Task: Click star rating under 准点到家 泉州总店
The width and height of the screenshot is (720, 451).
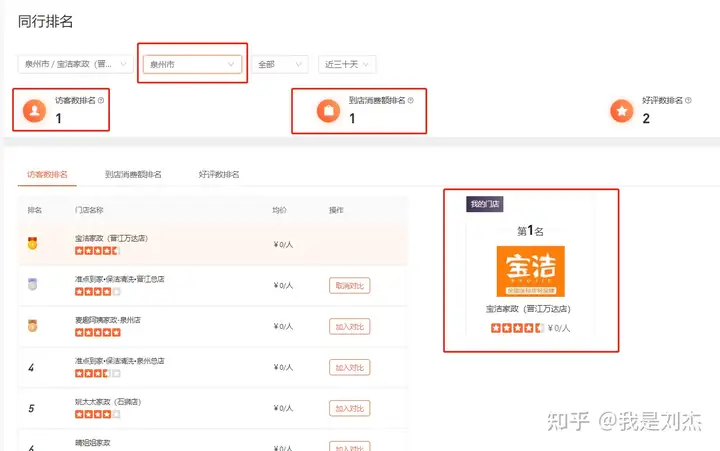Action: (97, 373)
